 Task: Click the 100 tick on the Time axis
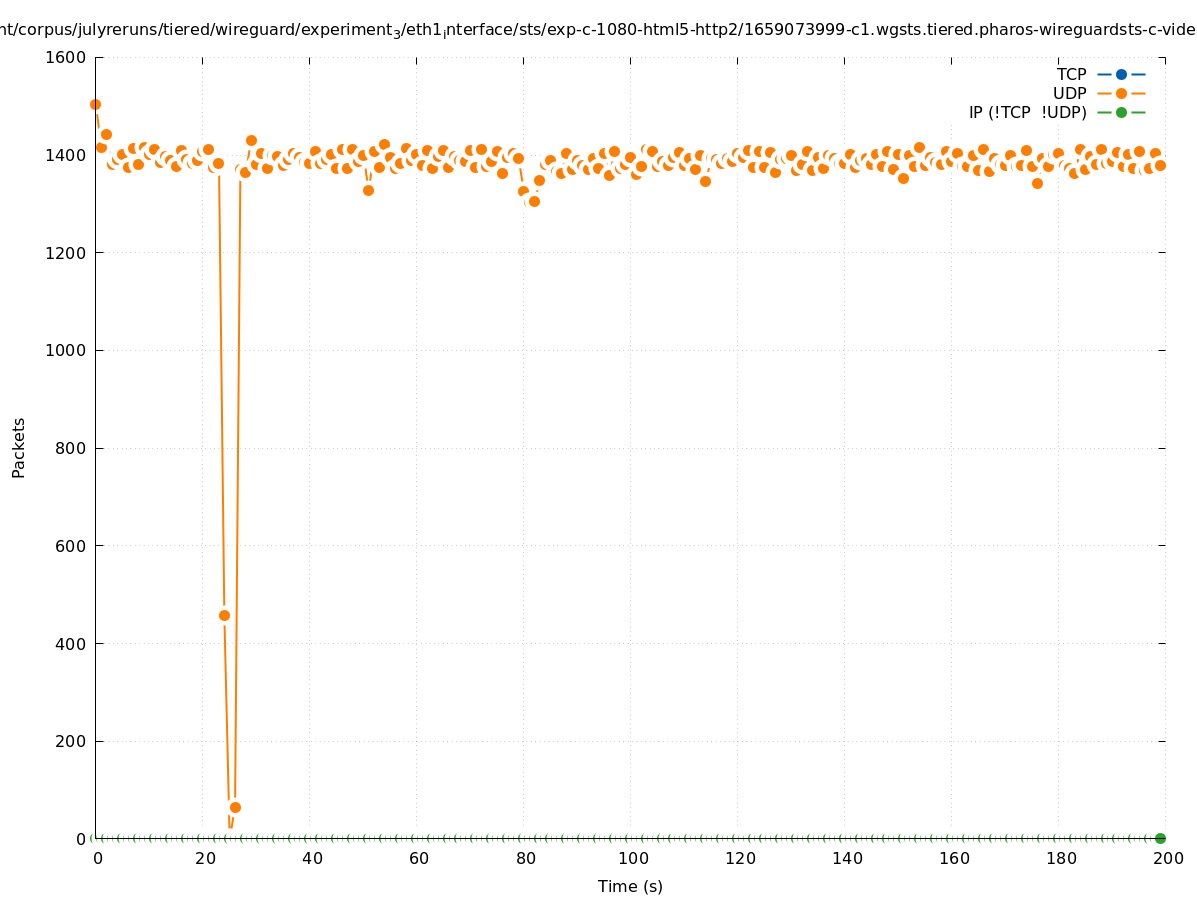pyautogui.click(x=632, y=858)
